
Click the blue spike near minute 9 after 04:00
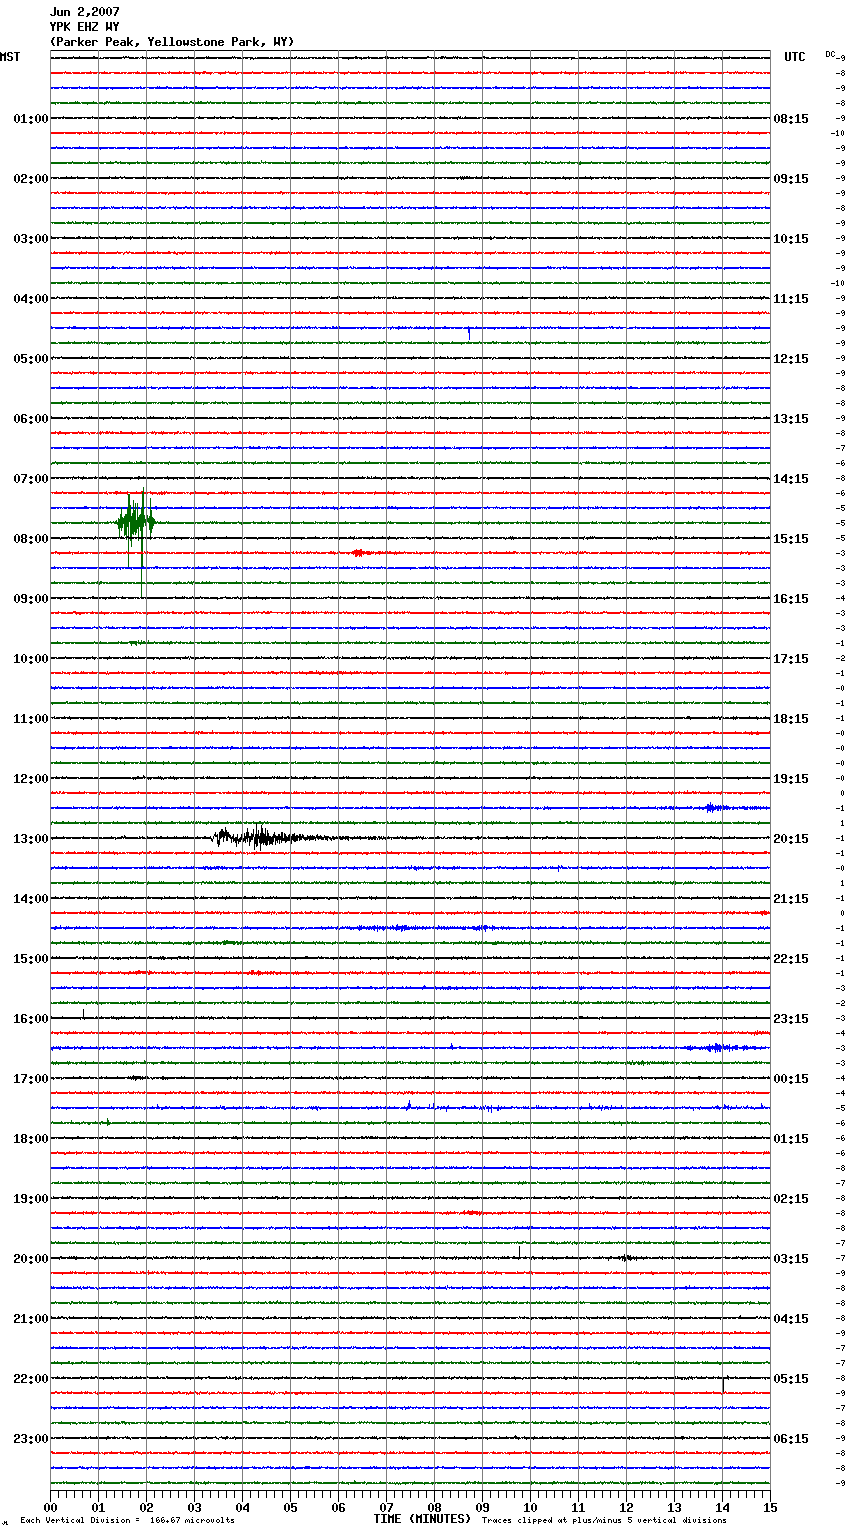coord(469,332)
